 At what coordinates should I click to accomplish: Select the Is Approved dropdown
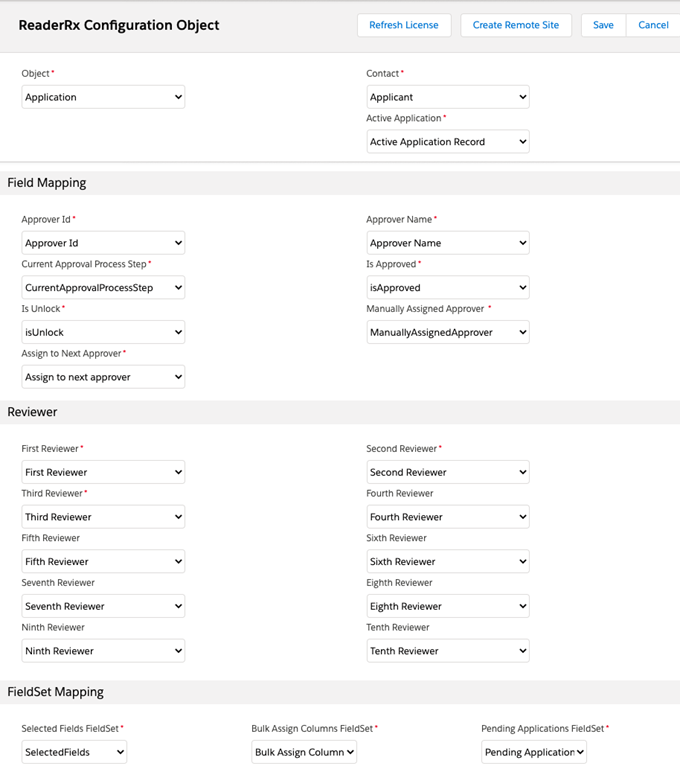coord(448,288)
